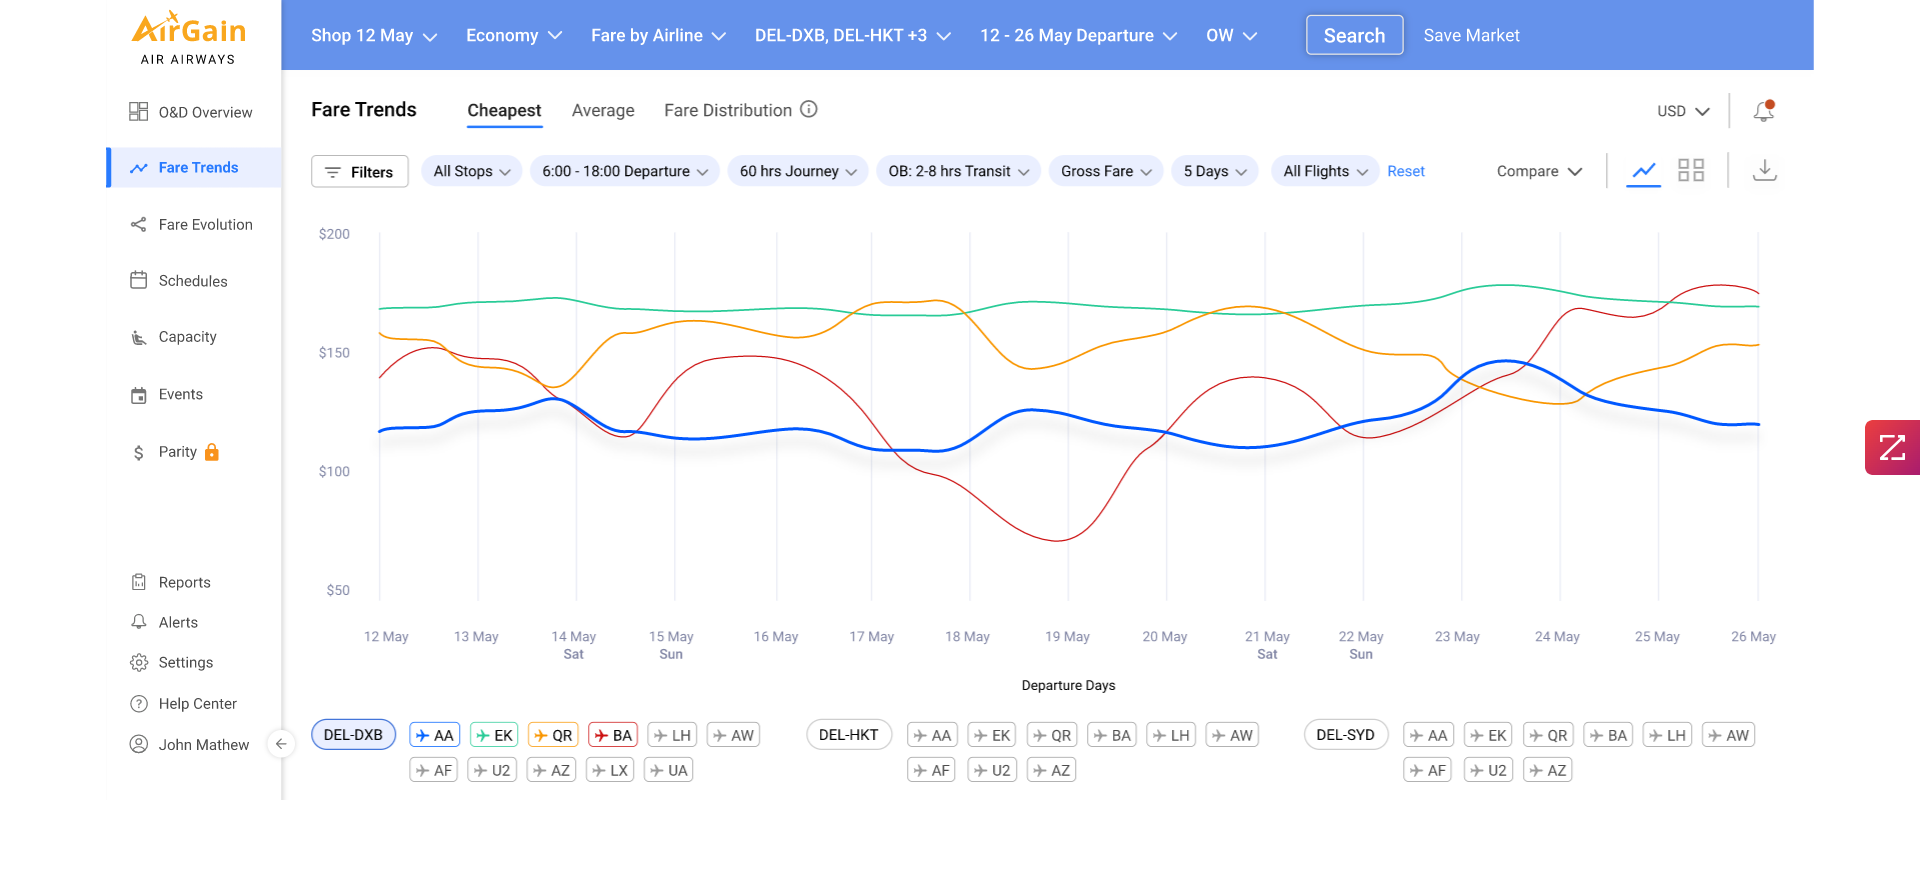Toggle the AA airline under DEL-DXB
The width and height of the screenshot is (1920, 869).
click(434, 735)
